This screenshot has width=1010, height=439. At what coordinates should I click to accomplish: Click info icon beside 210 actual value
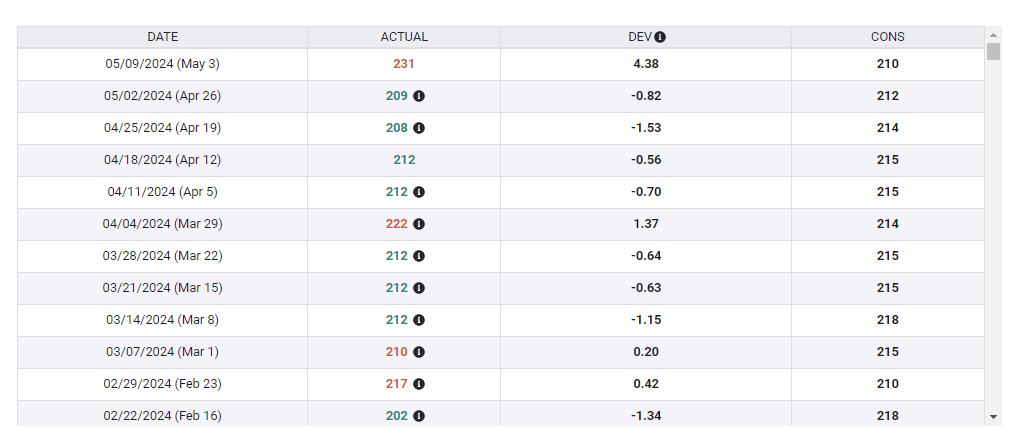[x=419, y=352]
